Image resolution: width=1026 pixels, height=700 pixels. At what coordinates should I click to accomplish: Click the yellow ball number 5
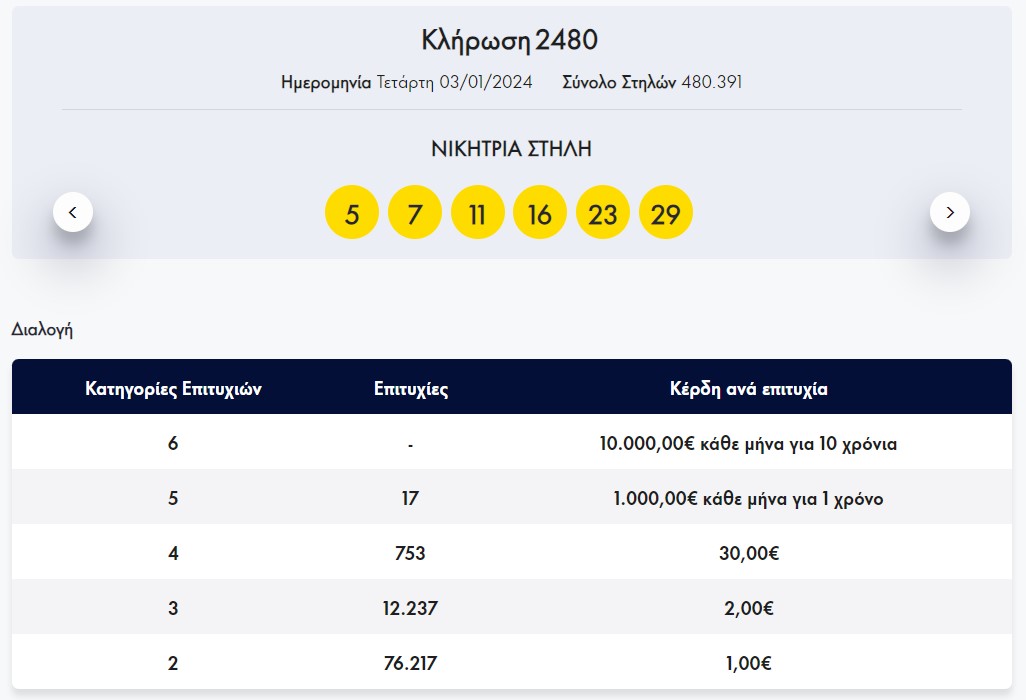pyautogui.click(x=352, y=213)
